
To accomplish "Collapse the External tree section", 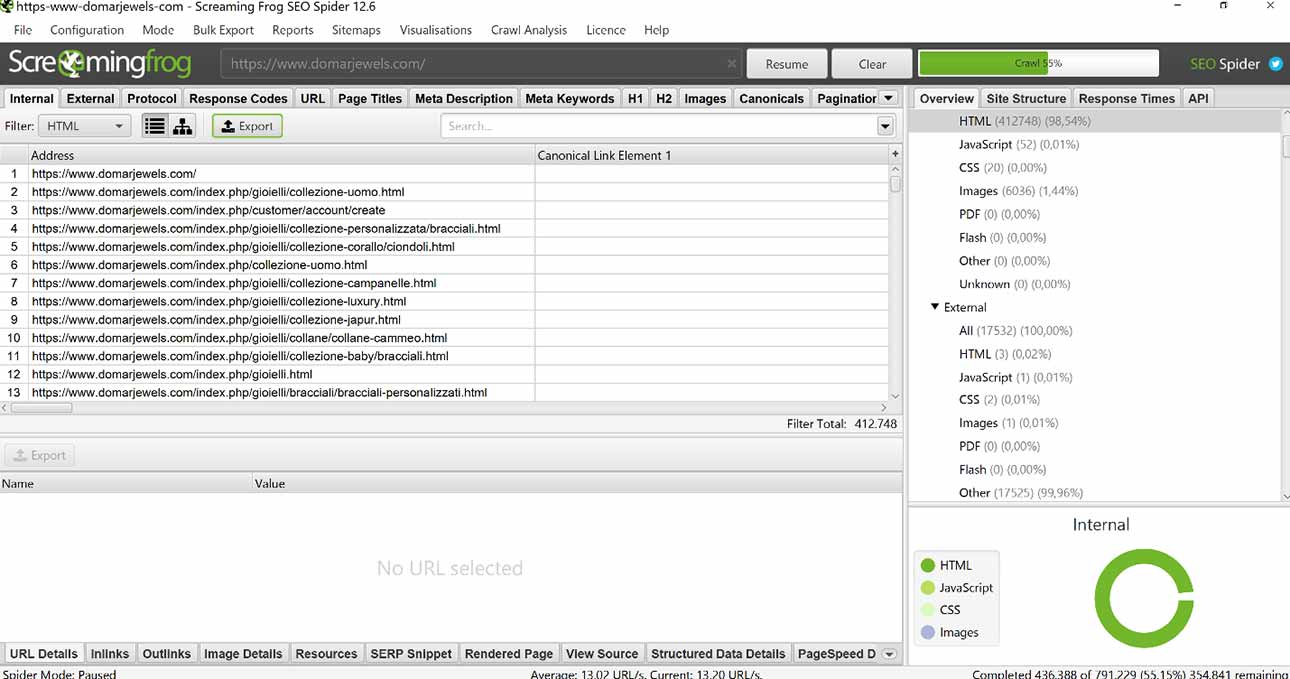I will 935,307.
